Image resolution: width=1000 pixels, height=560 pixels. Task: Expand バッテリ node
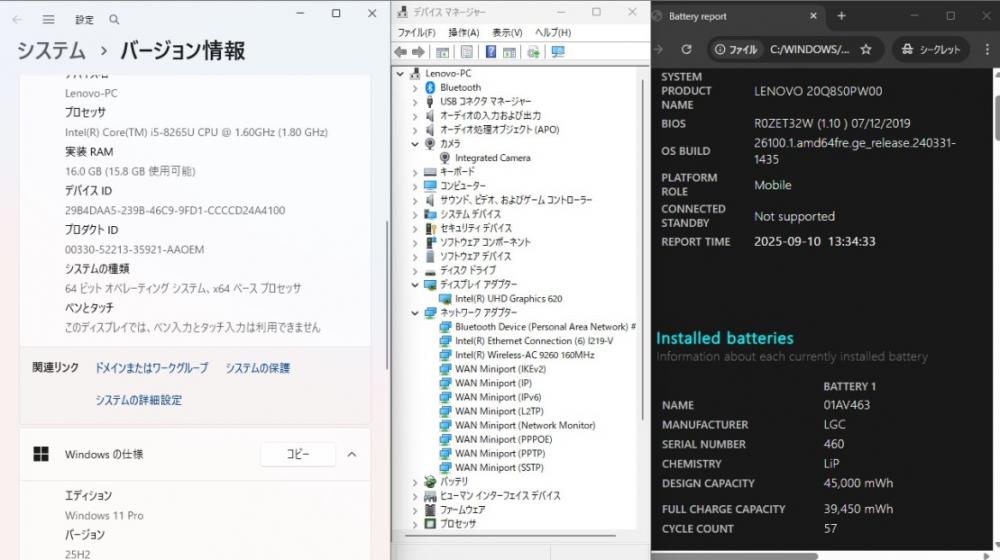(x=415, y=482)
